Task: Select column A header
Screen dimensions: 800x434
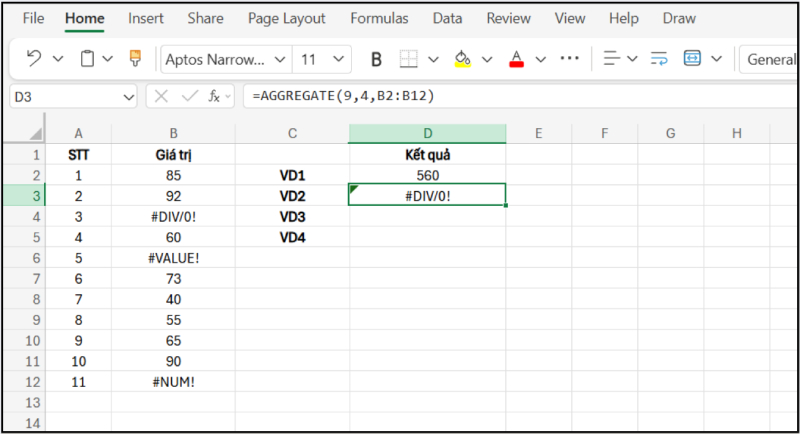Action: [x=78, y=134]
